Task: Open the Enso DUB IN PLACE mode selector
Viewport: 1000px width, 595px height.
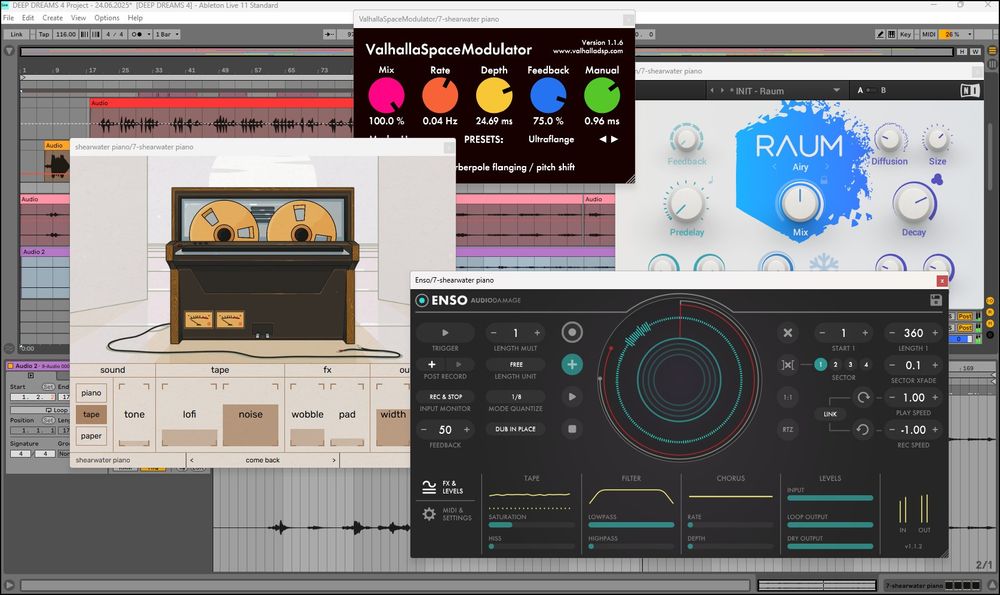Action: (x=515, y=429)
